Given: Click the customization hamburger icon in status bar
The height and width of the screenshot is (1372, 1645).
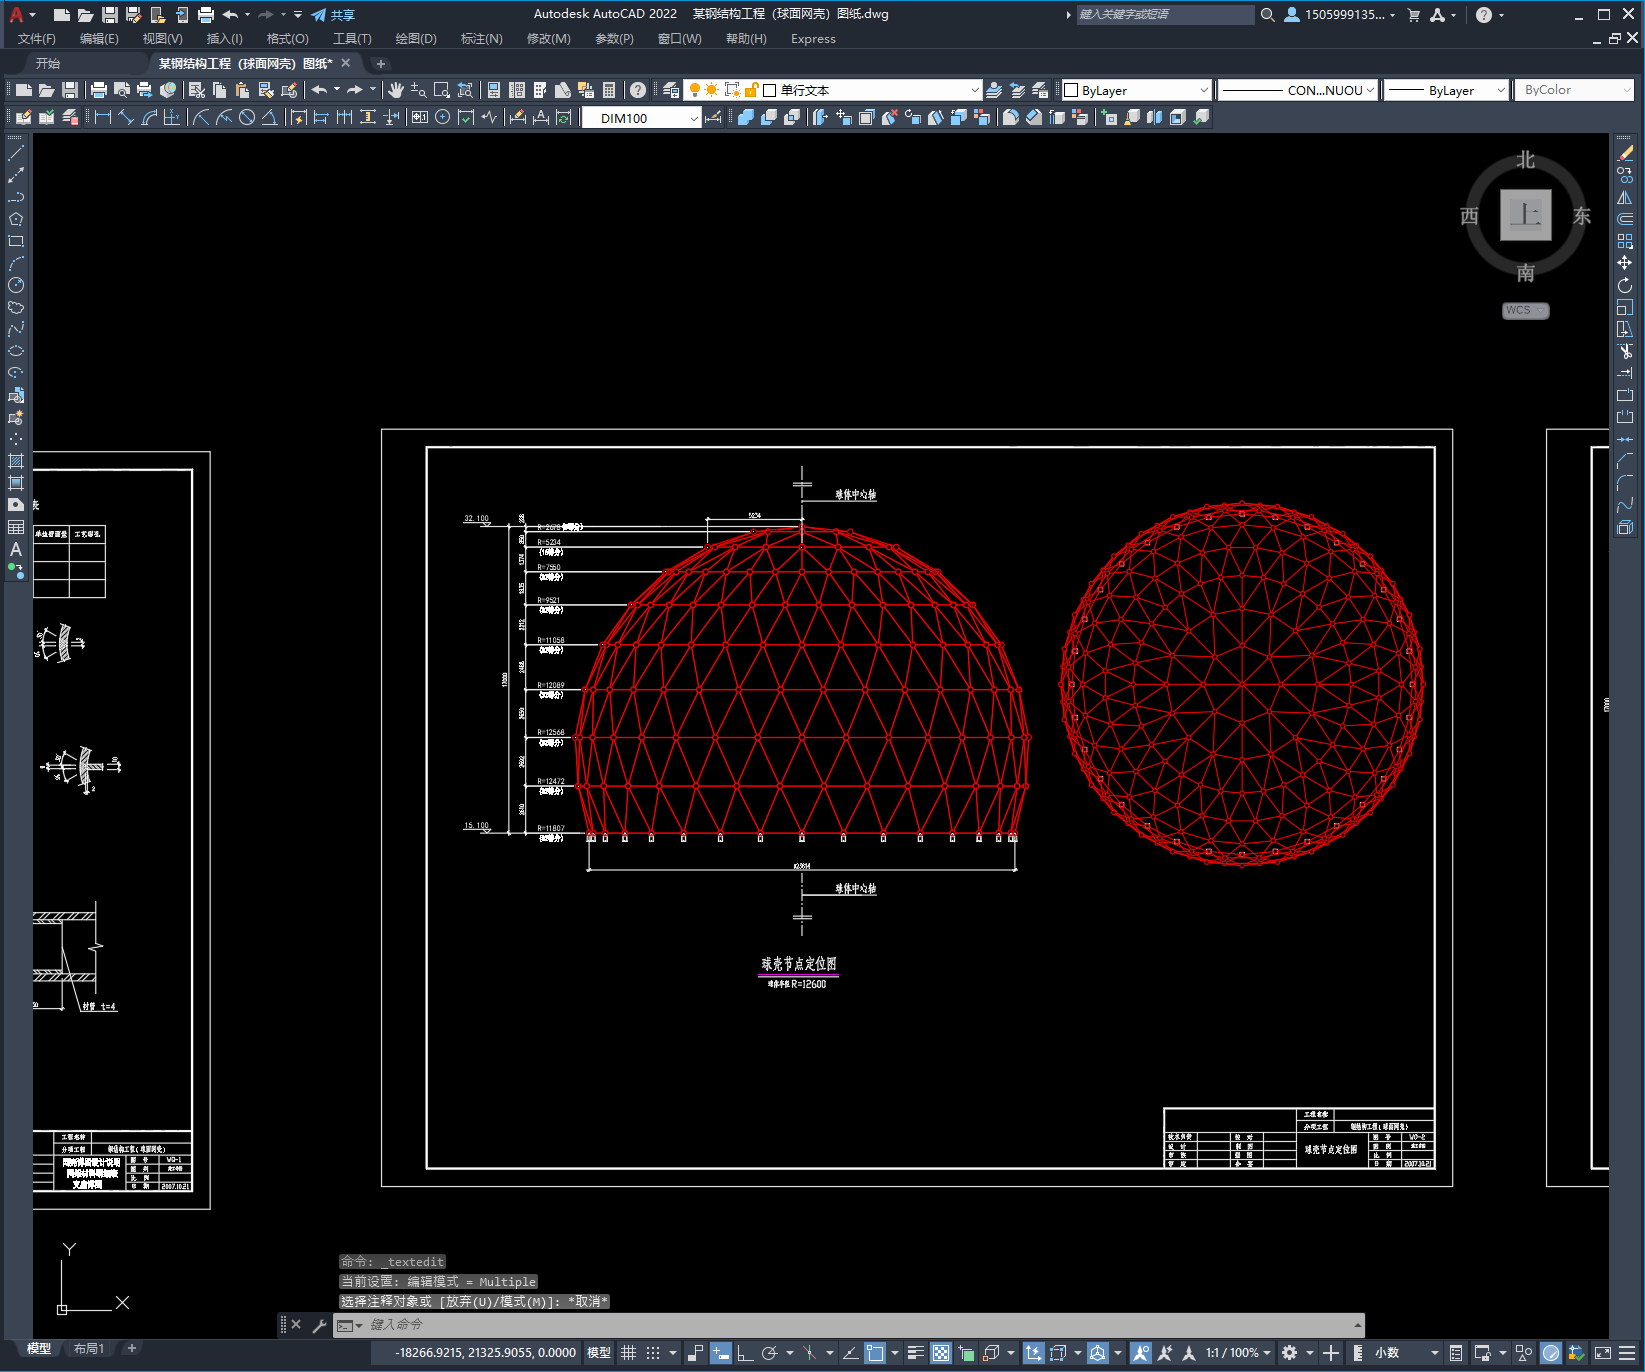Looking at the screenshot, I should (x=1627, y=1353).
